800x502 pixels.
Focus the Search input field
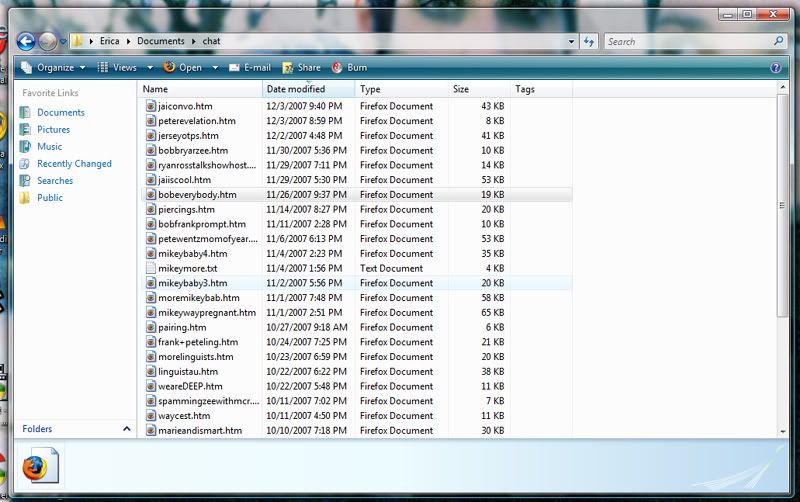pyautogui.click(x=689, y=42)
